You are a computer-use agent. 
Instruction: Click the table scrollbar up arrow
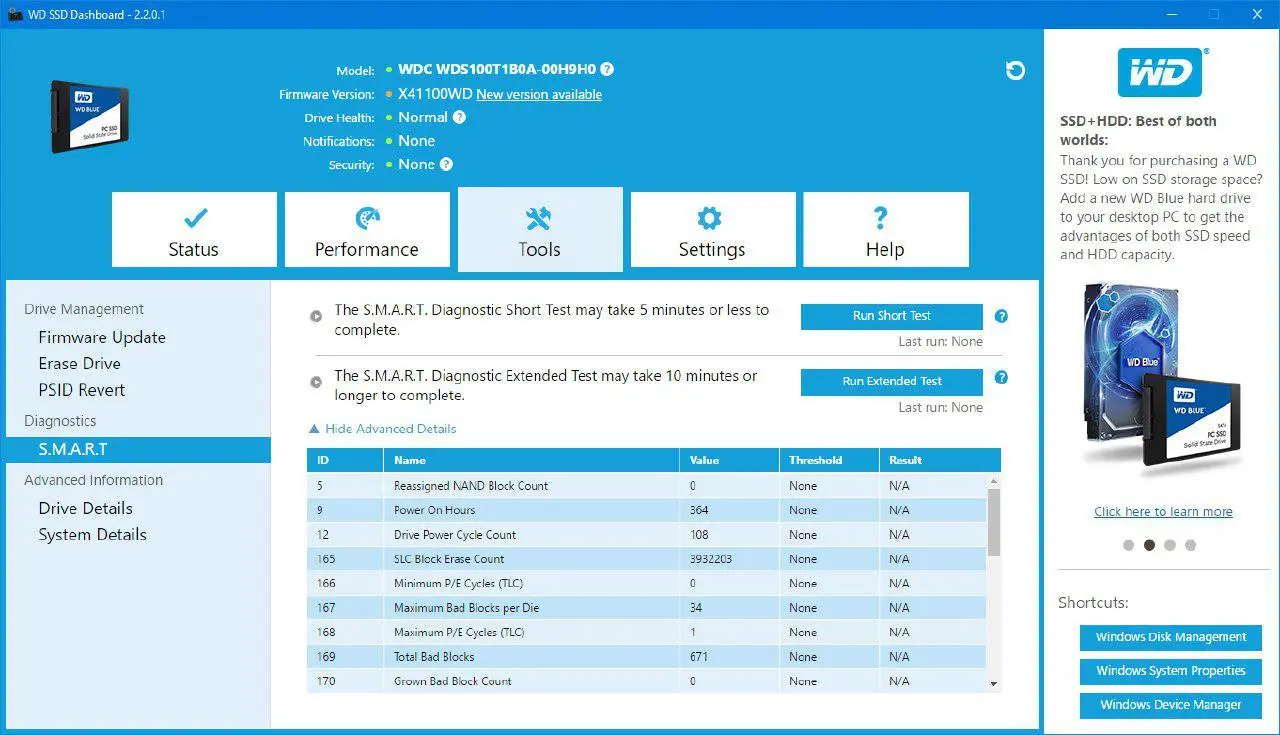pyautogui.click(x=994, y=481)
